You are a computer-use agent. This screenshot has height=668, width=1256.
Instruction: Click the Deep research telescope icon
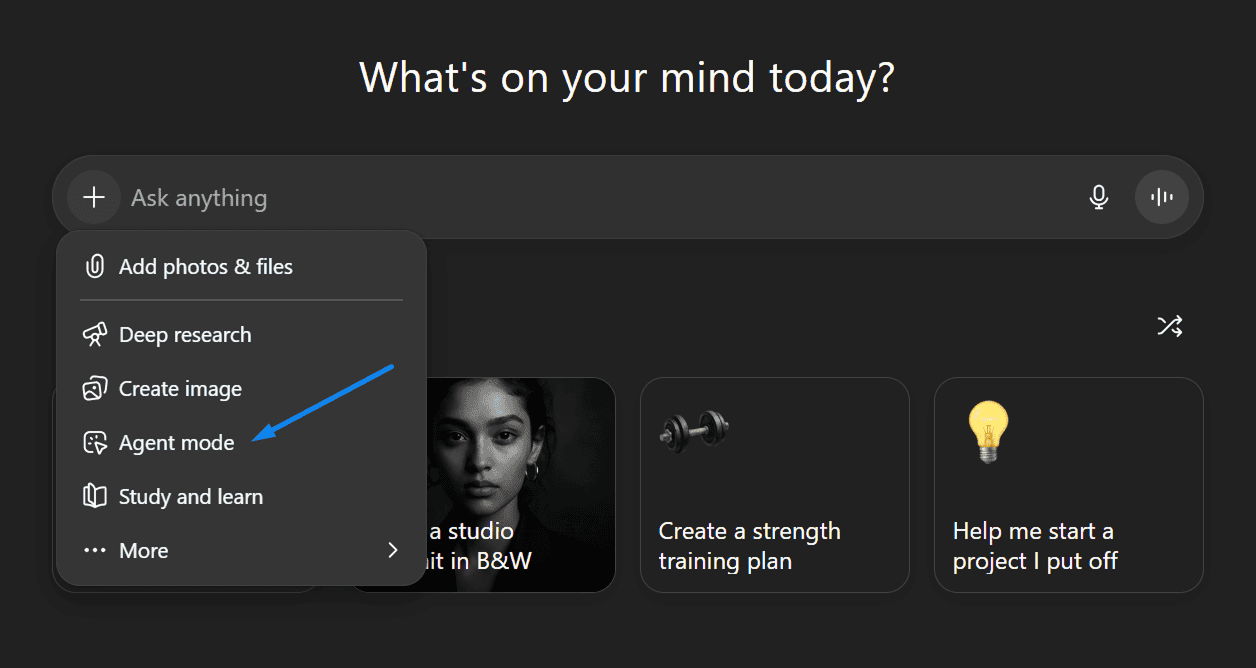(x=95, y=335)
